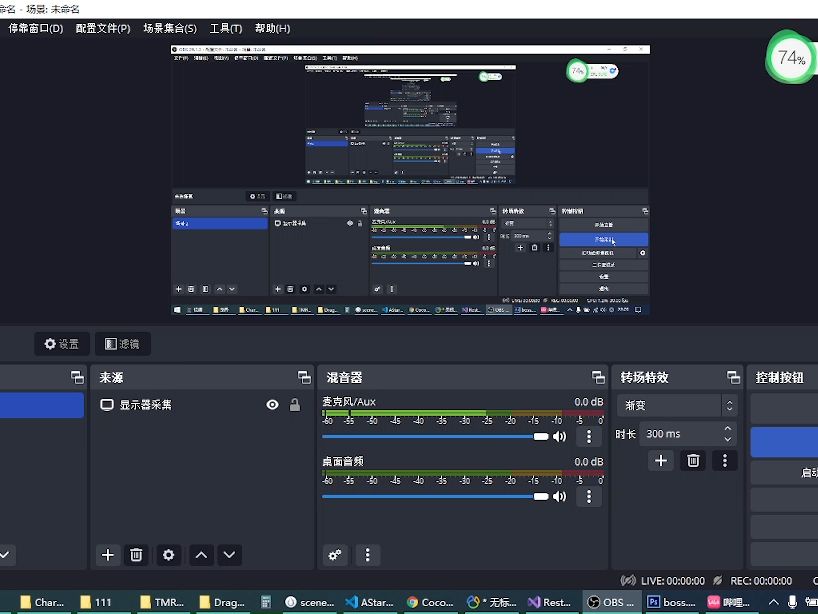Open the 停靠窗口(D) menu
Viewport: 818px width, 614px height.
coord(35,28)
